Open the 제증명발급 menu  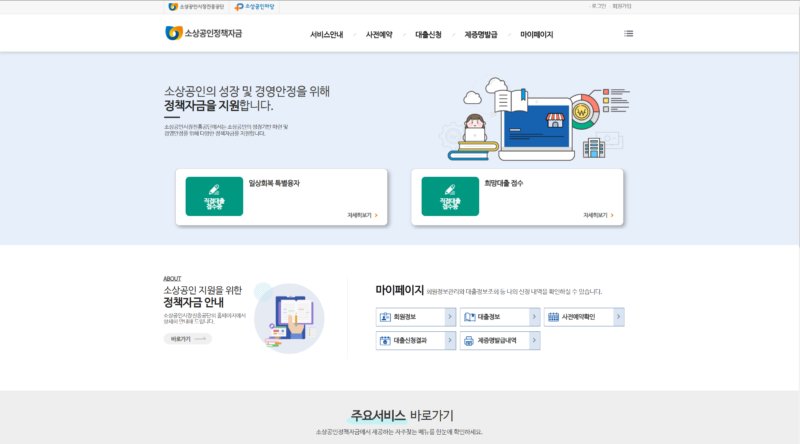point(481,35)
